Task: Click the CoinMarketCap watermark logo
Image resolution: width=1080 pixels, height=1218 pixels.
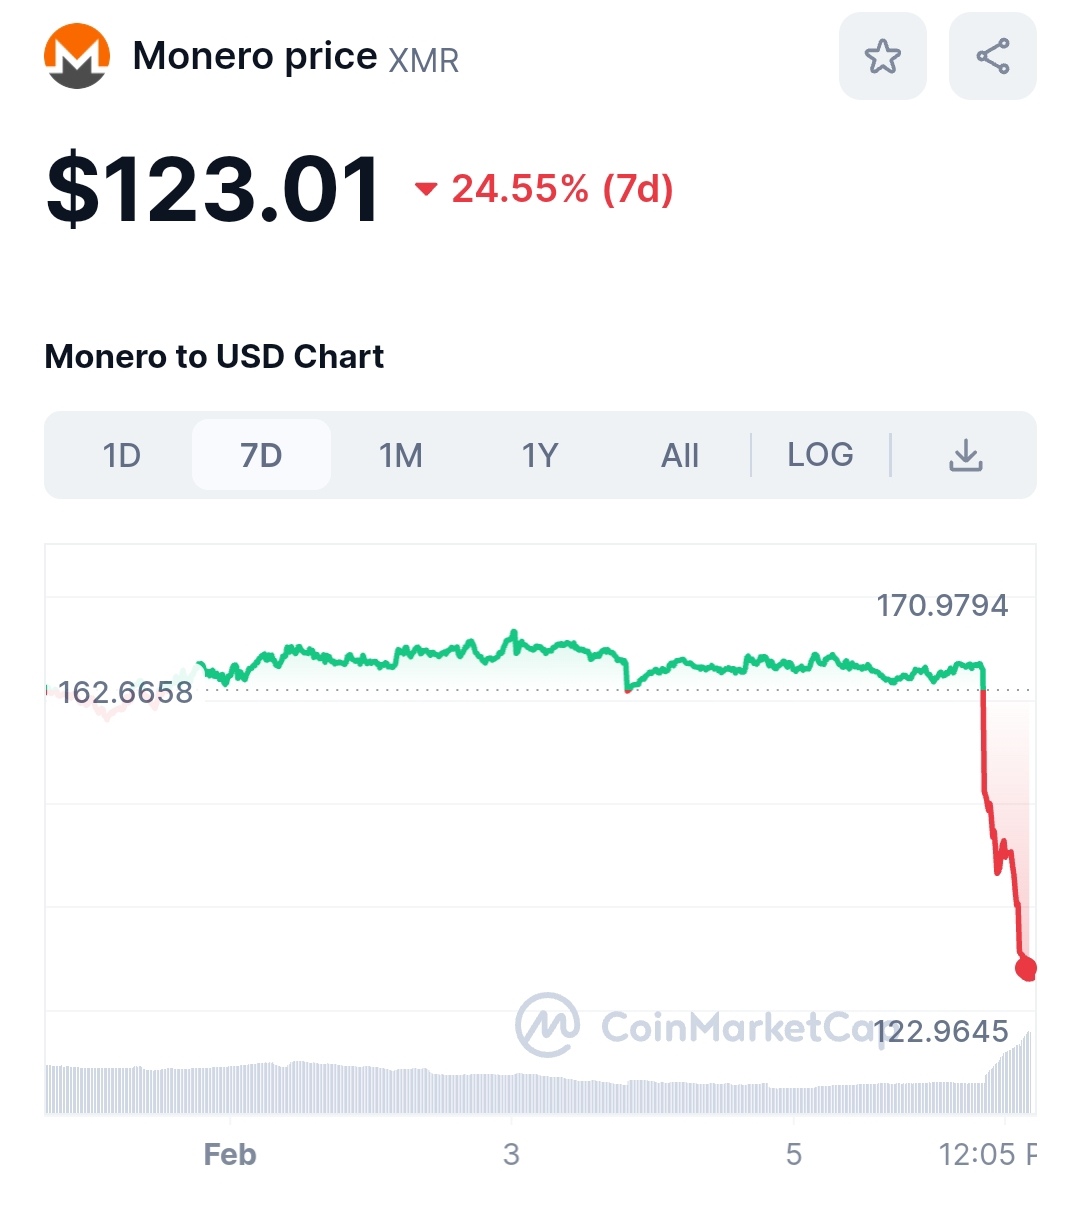Action: 547,1025
